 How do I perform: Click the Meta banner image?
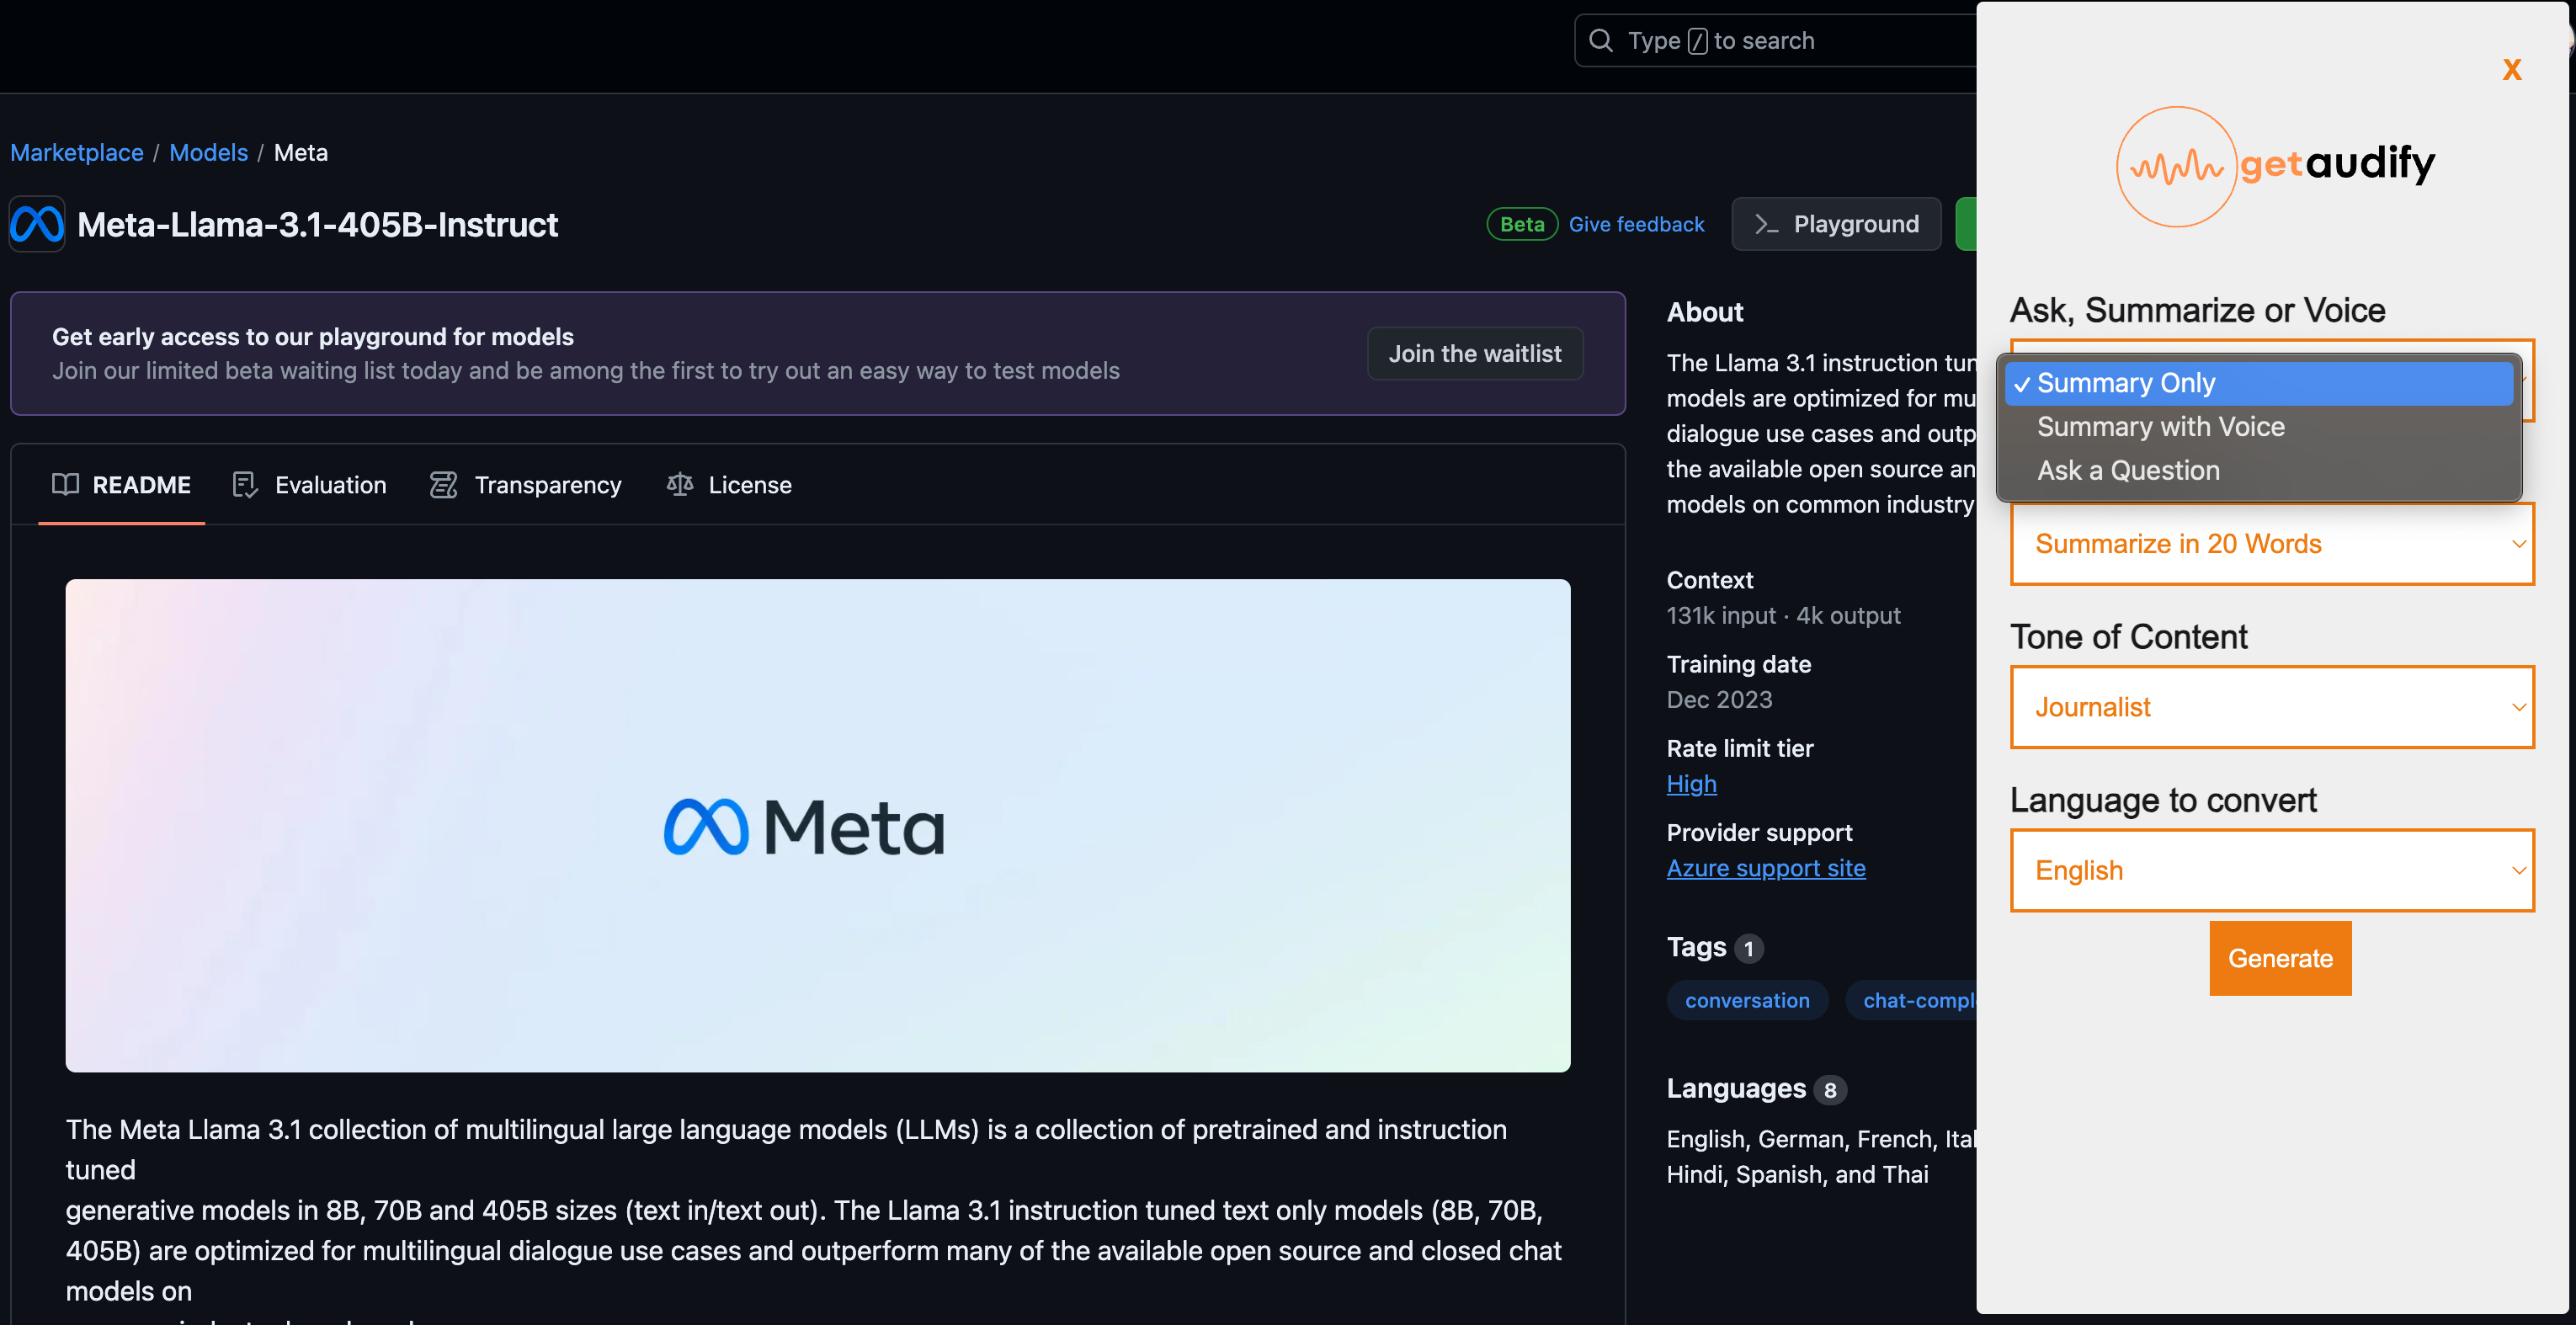(817, 826)
